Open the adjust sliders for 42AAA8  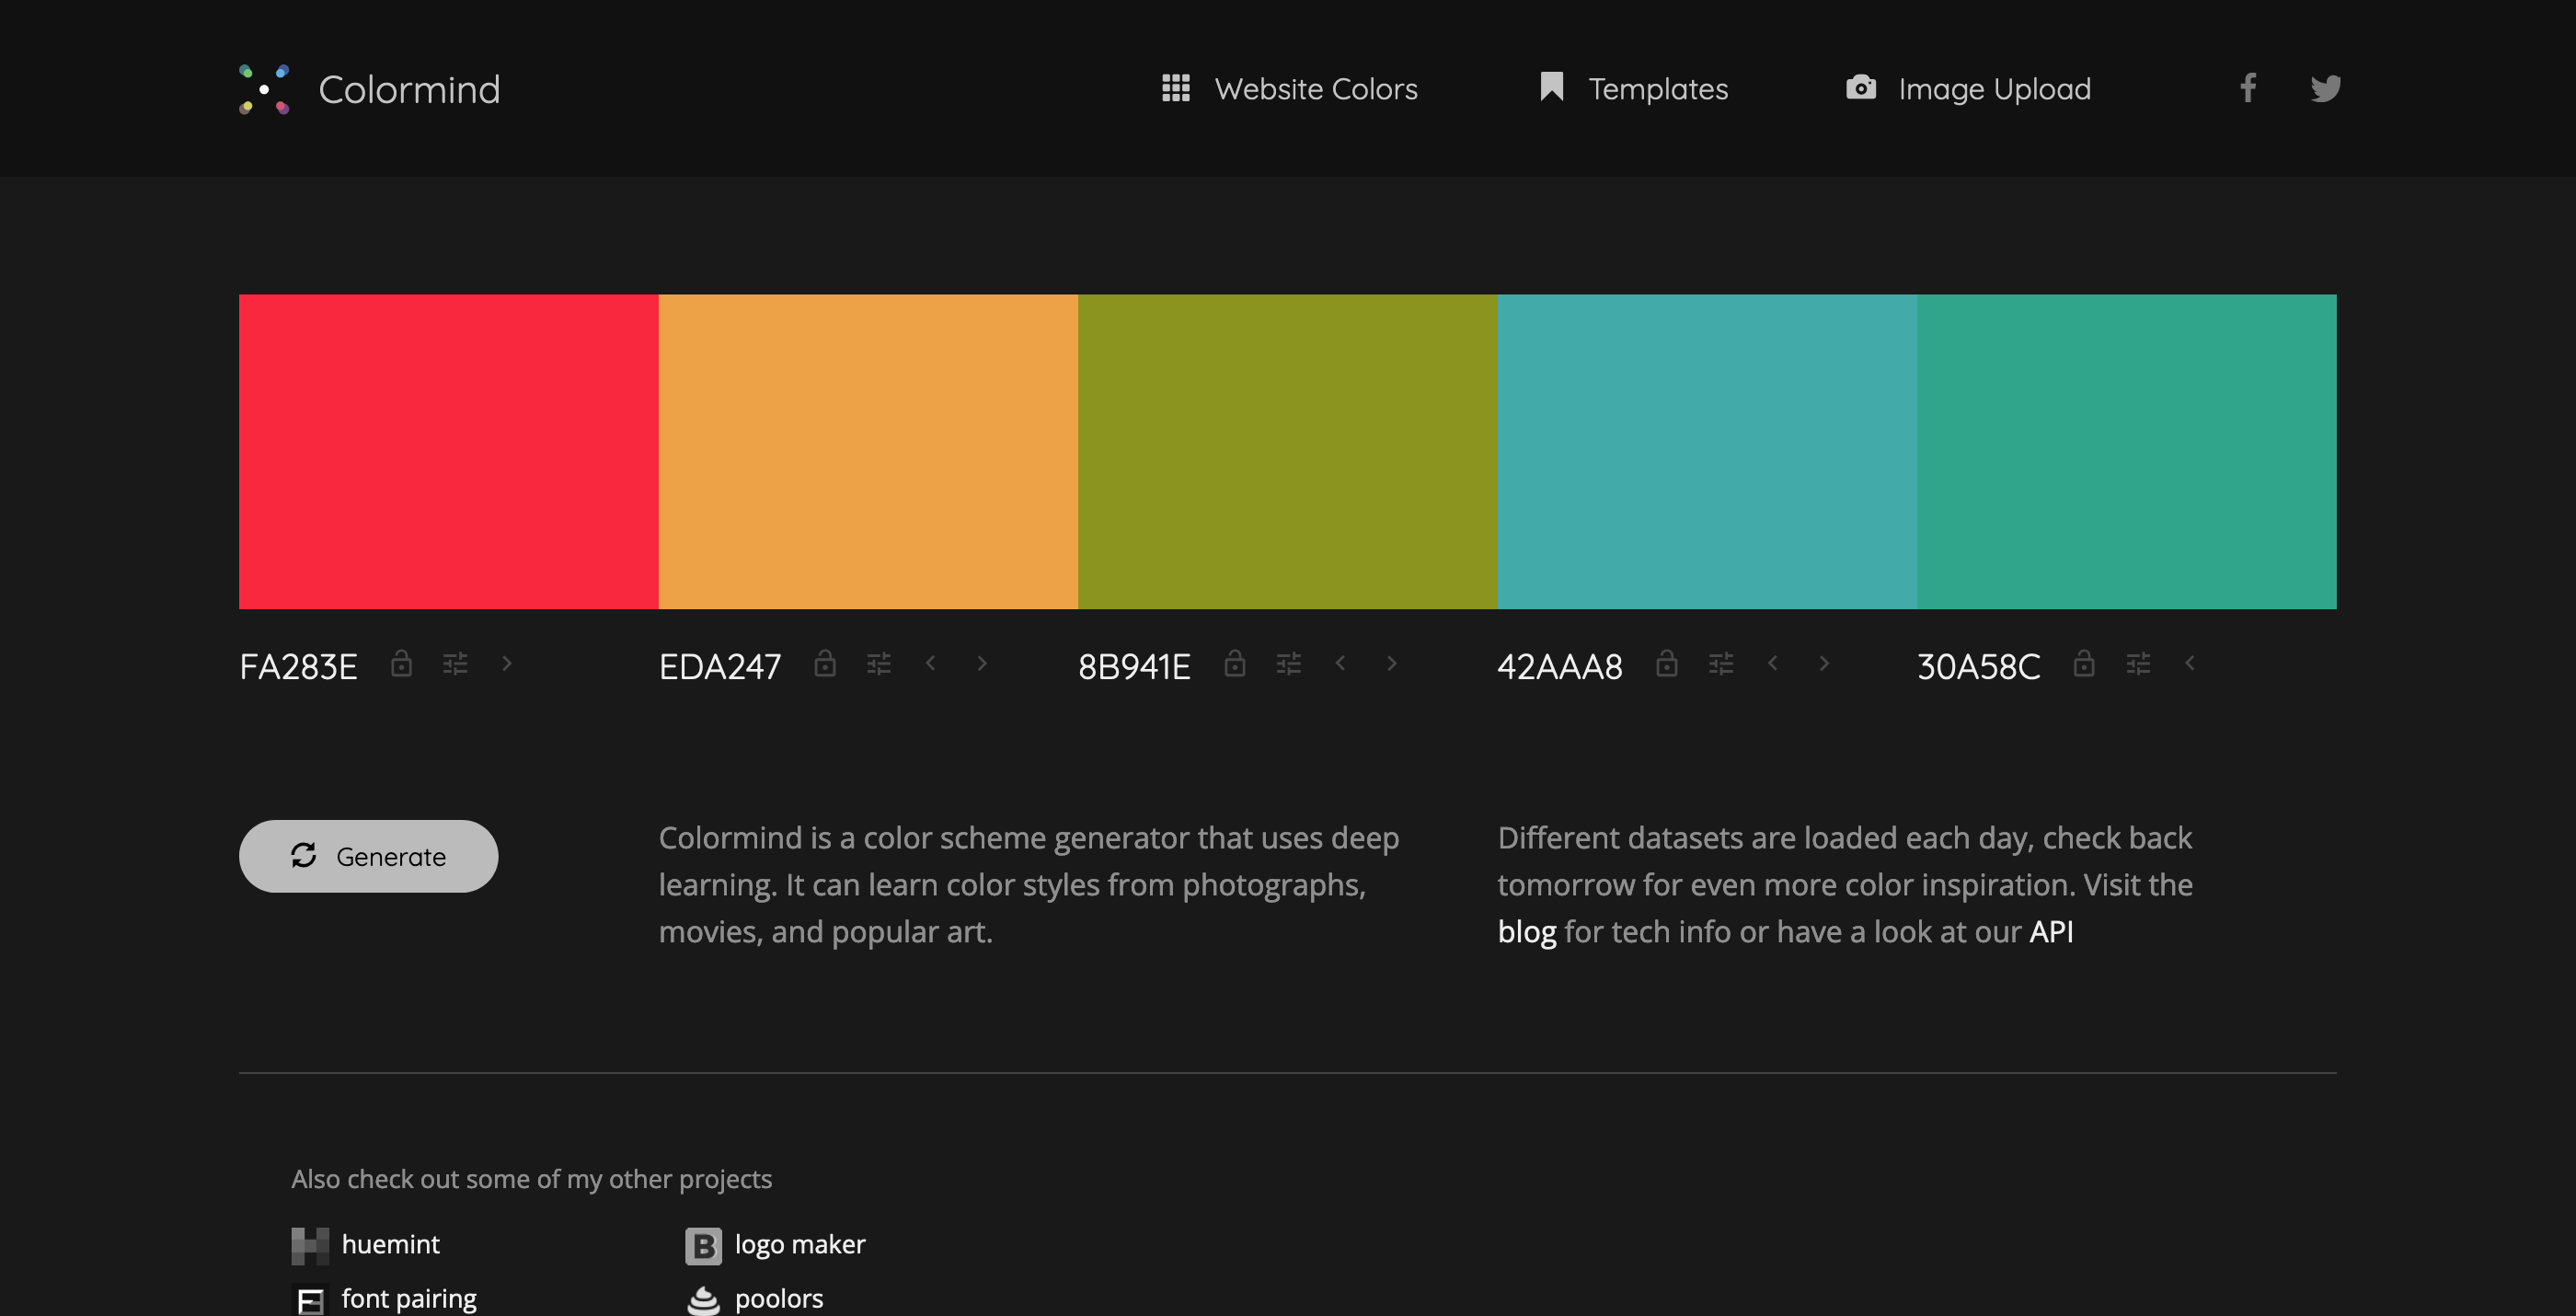(x=1721, y=664)
